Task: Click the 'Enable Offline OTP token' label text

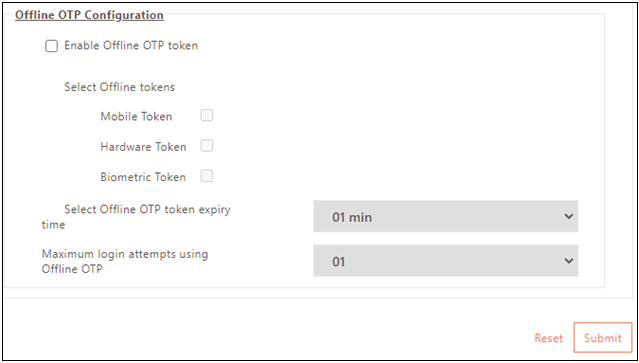Action: click(131, 45)
